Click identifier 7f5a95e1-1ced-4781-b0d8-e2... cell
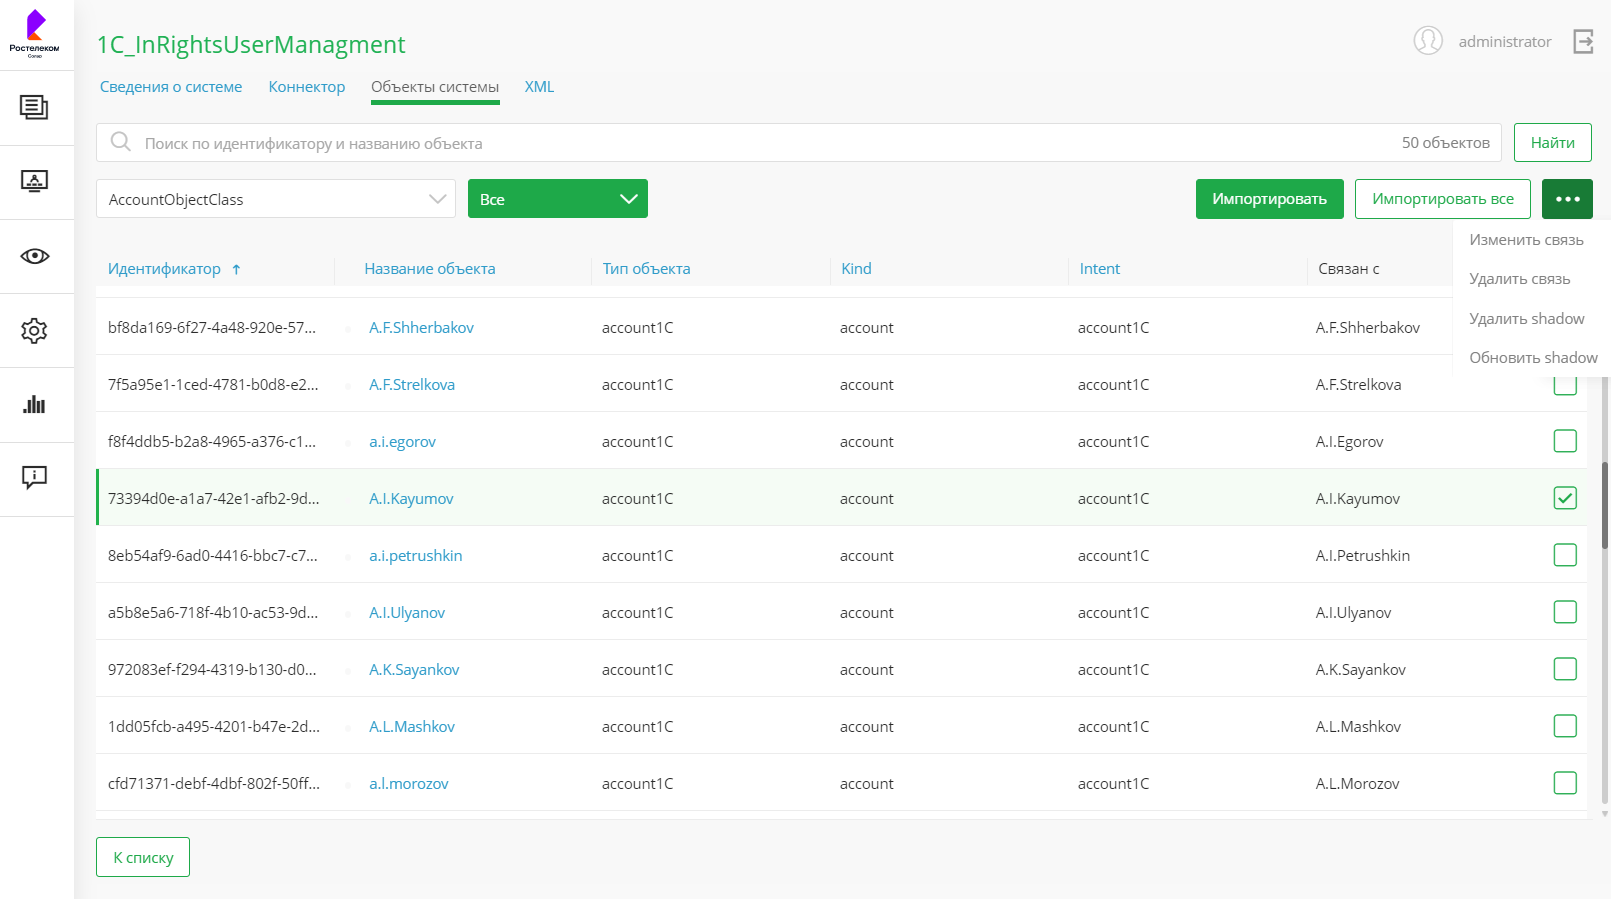This screenshot has height=899, width=1611. 213,385
